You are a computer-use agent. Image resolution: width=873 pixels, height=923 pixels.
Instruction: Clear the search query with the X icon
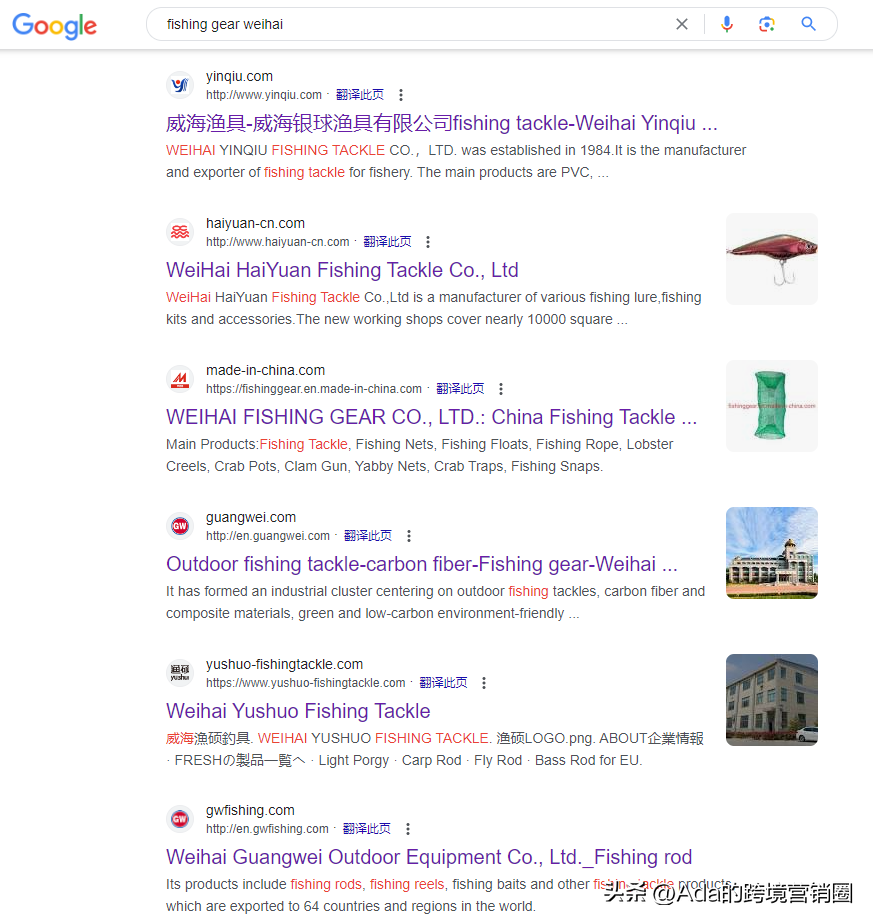[x=682, y=24]
